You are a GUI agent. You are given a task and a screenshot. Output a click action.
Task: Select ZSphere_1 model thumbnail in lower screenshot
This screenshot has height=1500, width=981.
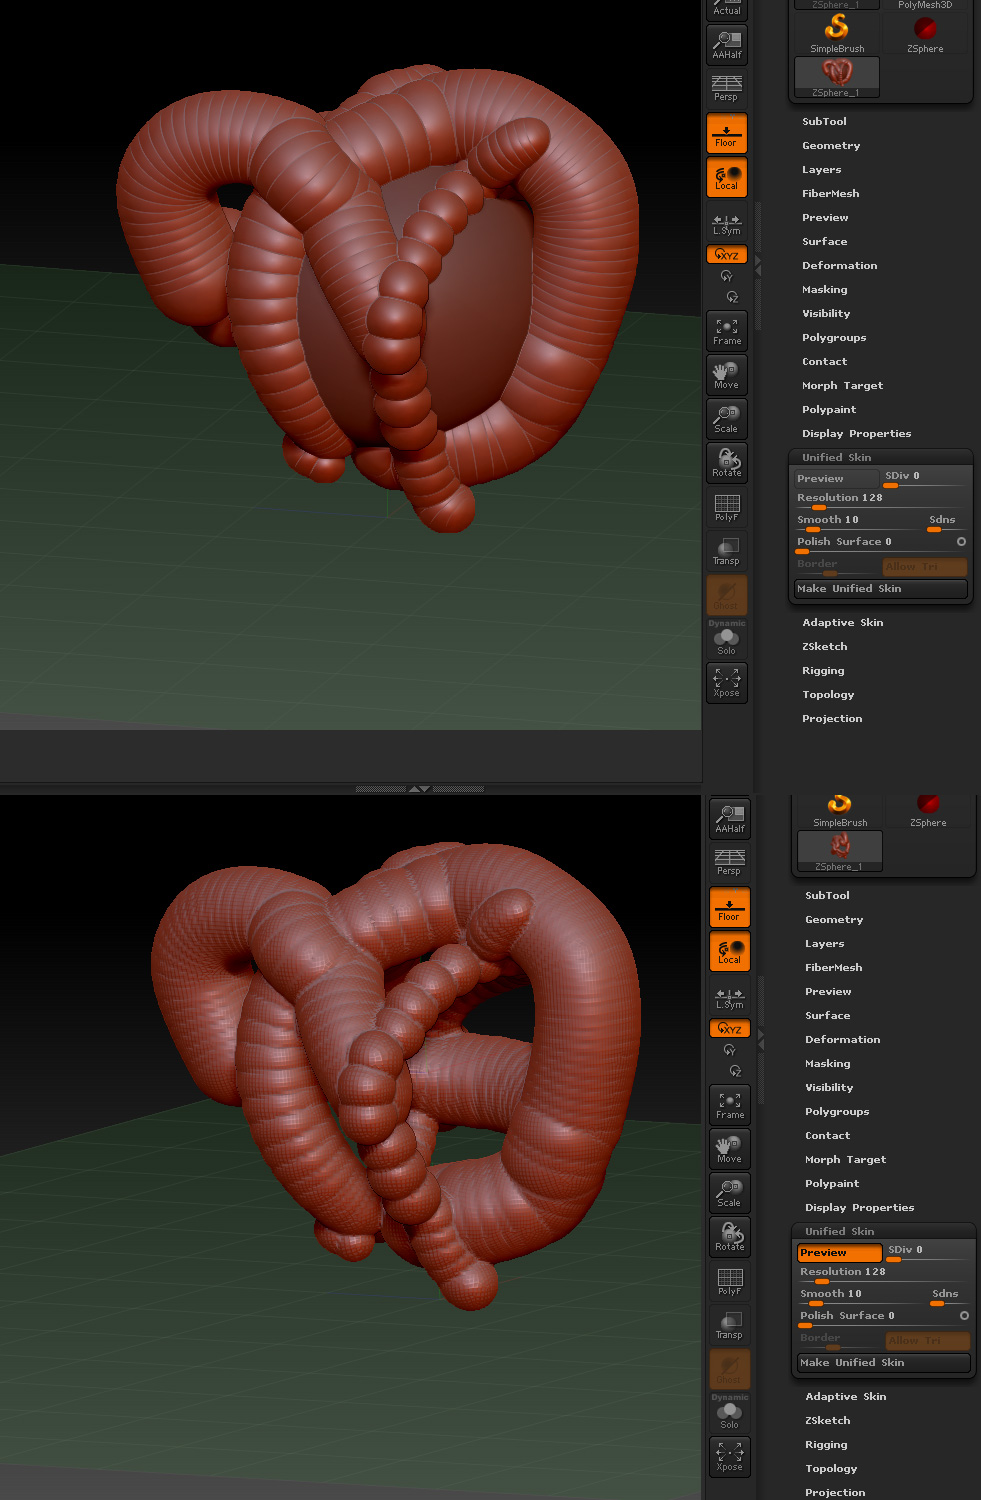pyautogui.click(x=840, y=851)
